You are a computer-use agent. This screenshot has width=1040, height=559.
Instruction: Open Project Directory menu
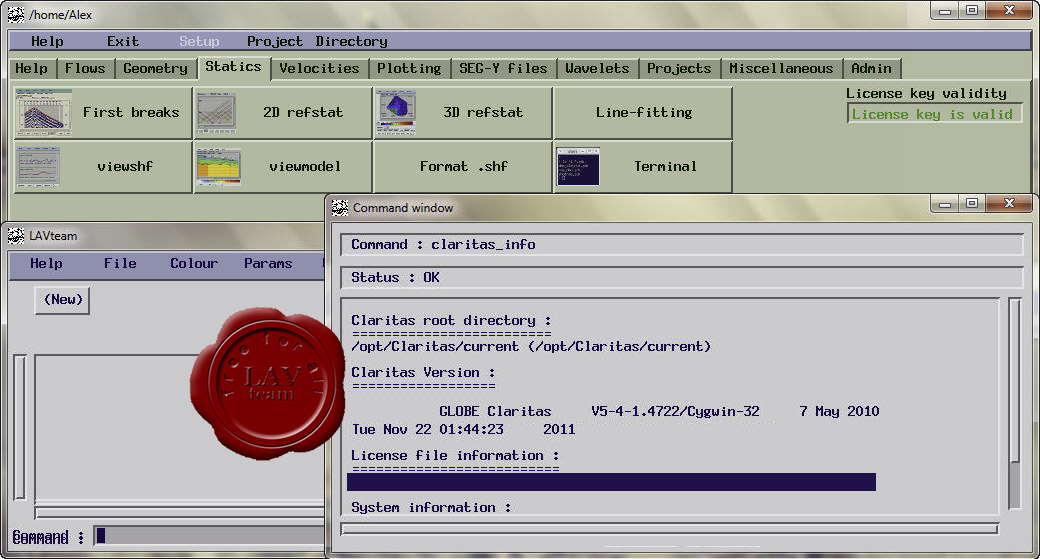[317, 41]
